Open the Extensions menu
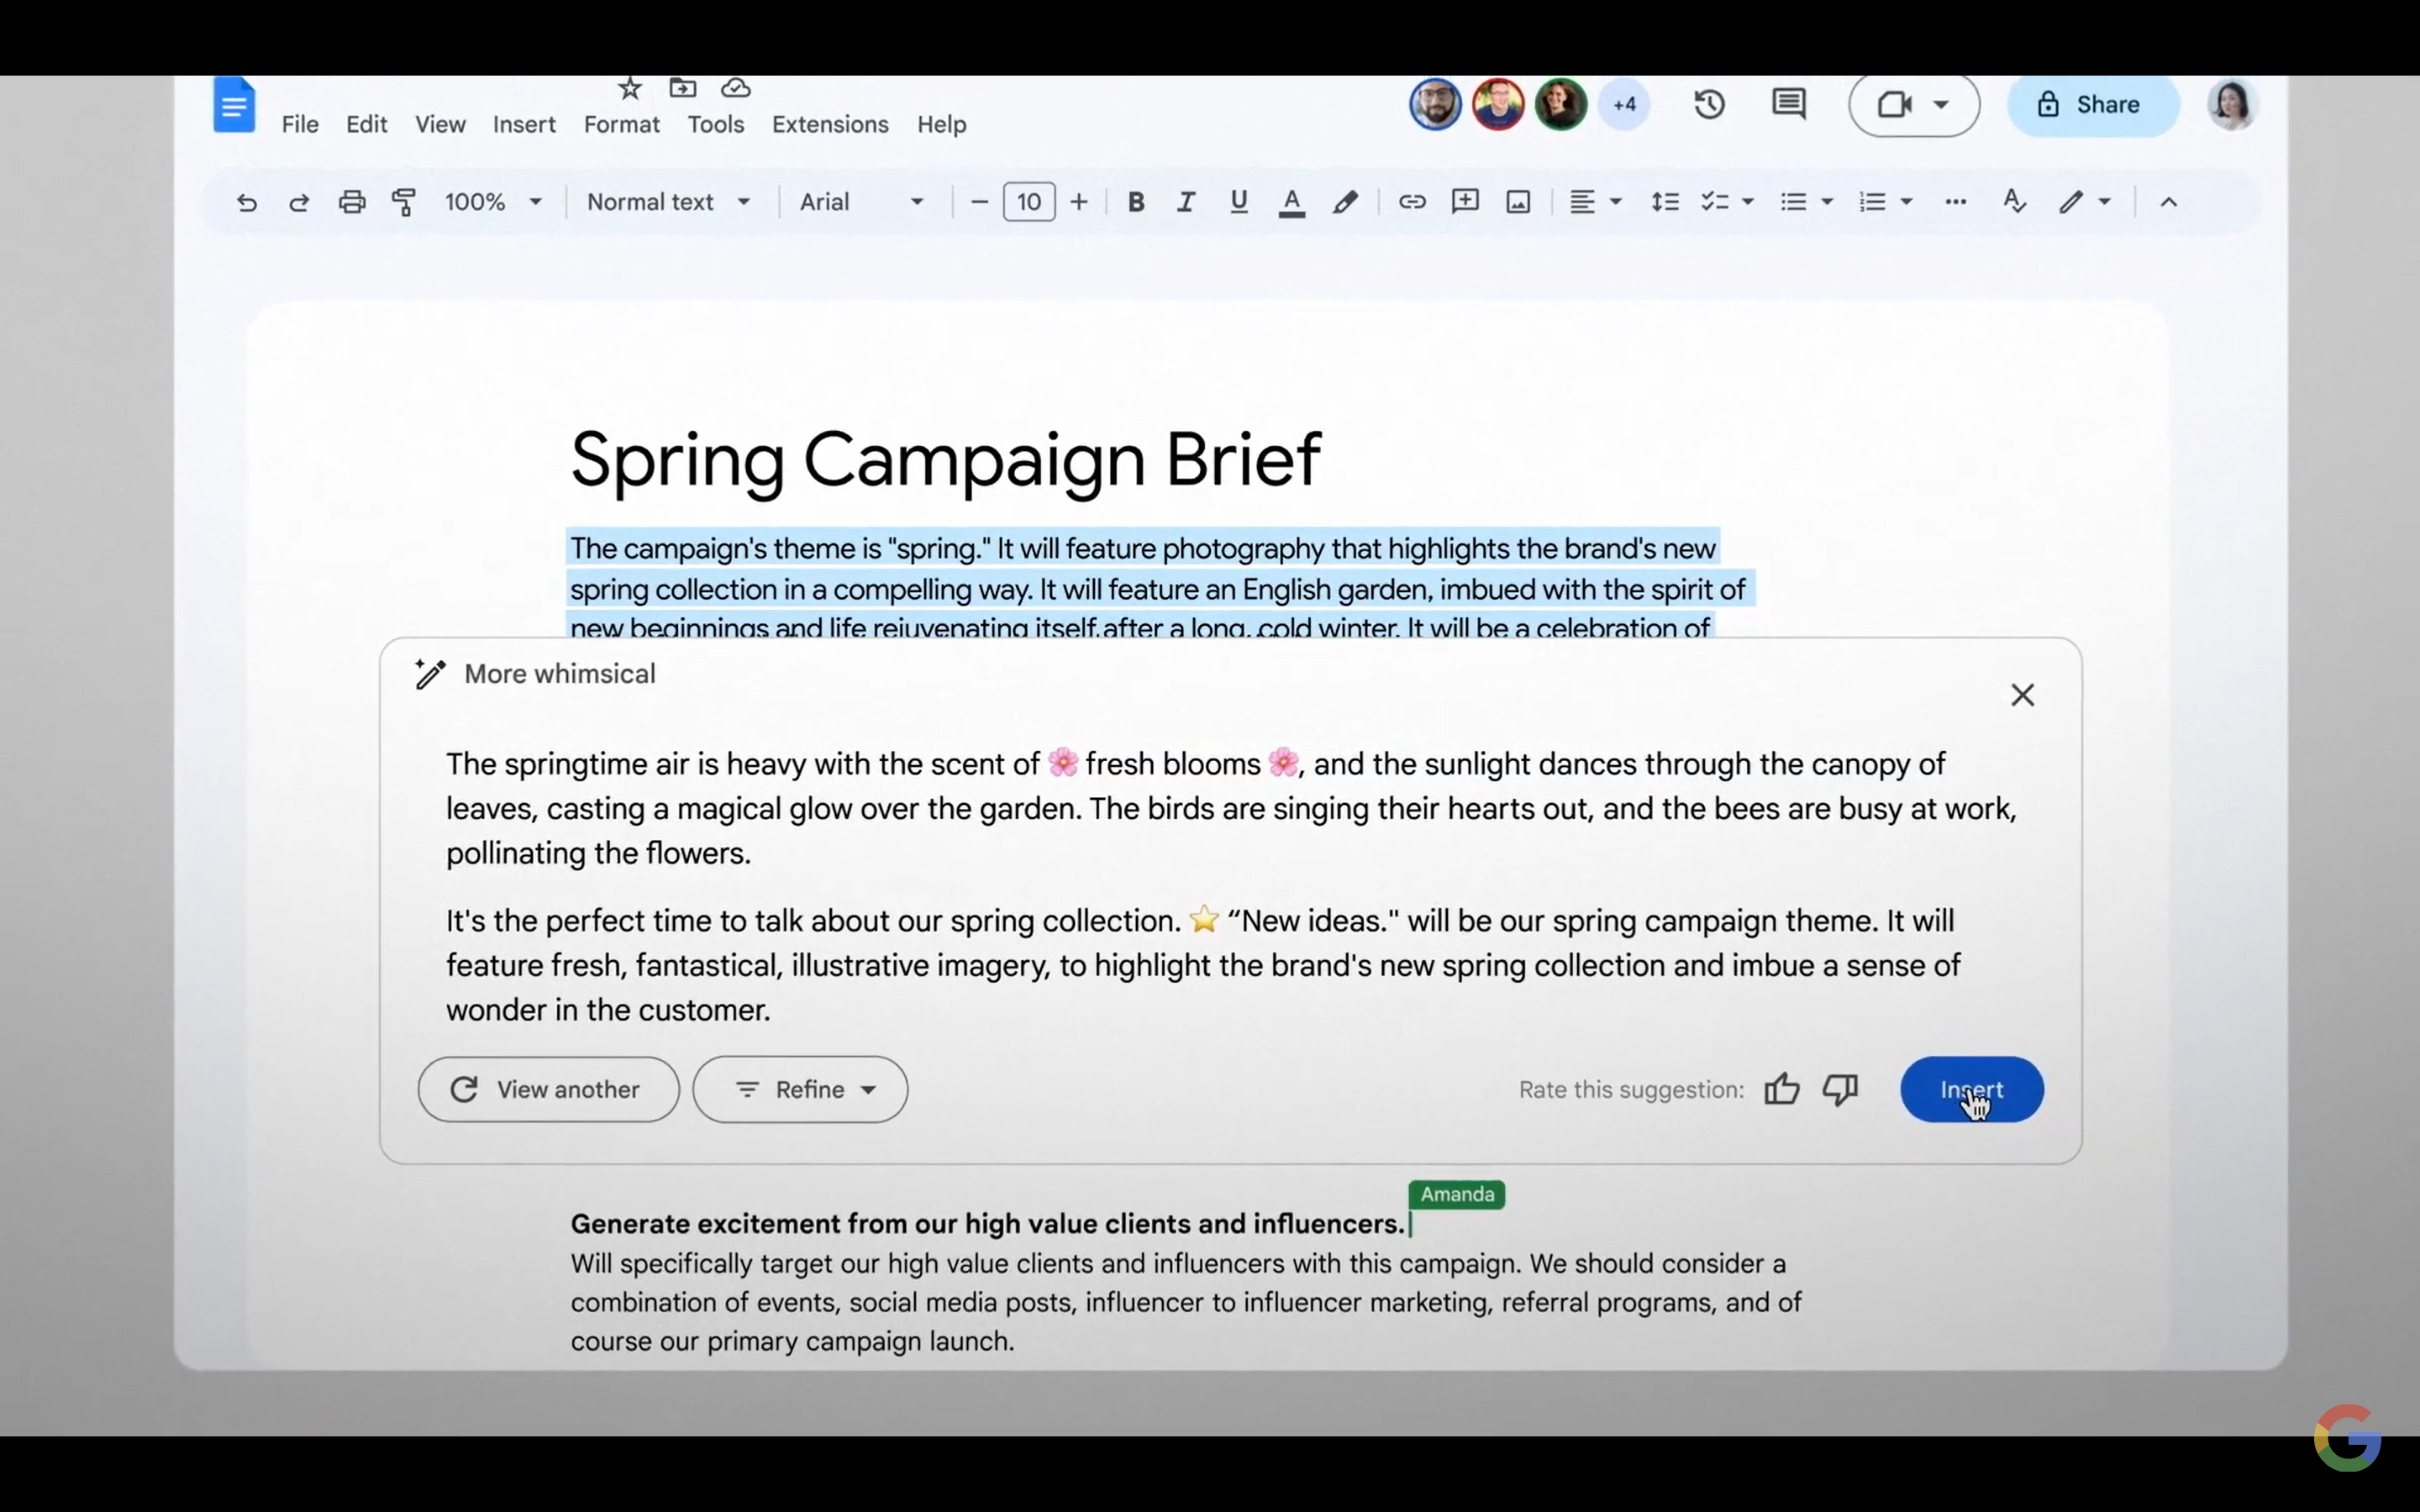Image resolution: width=2420 pixels, height=1512 pixels. [x=829, y=123]
